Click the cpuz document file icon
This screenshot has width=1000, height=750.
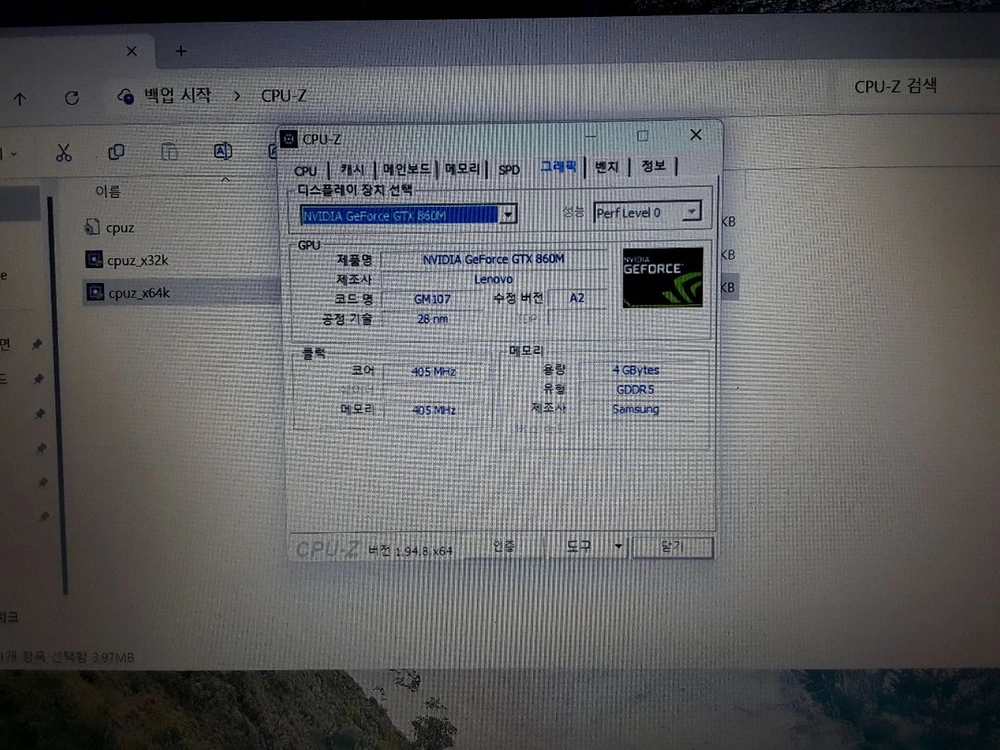pos(92,226)
